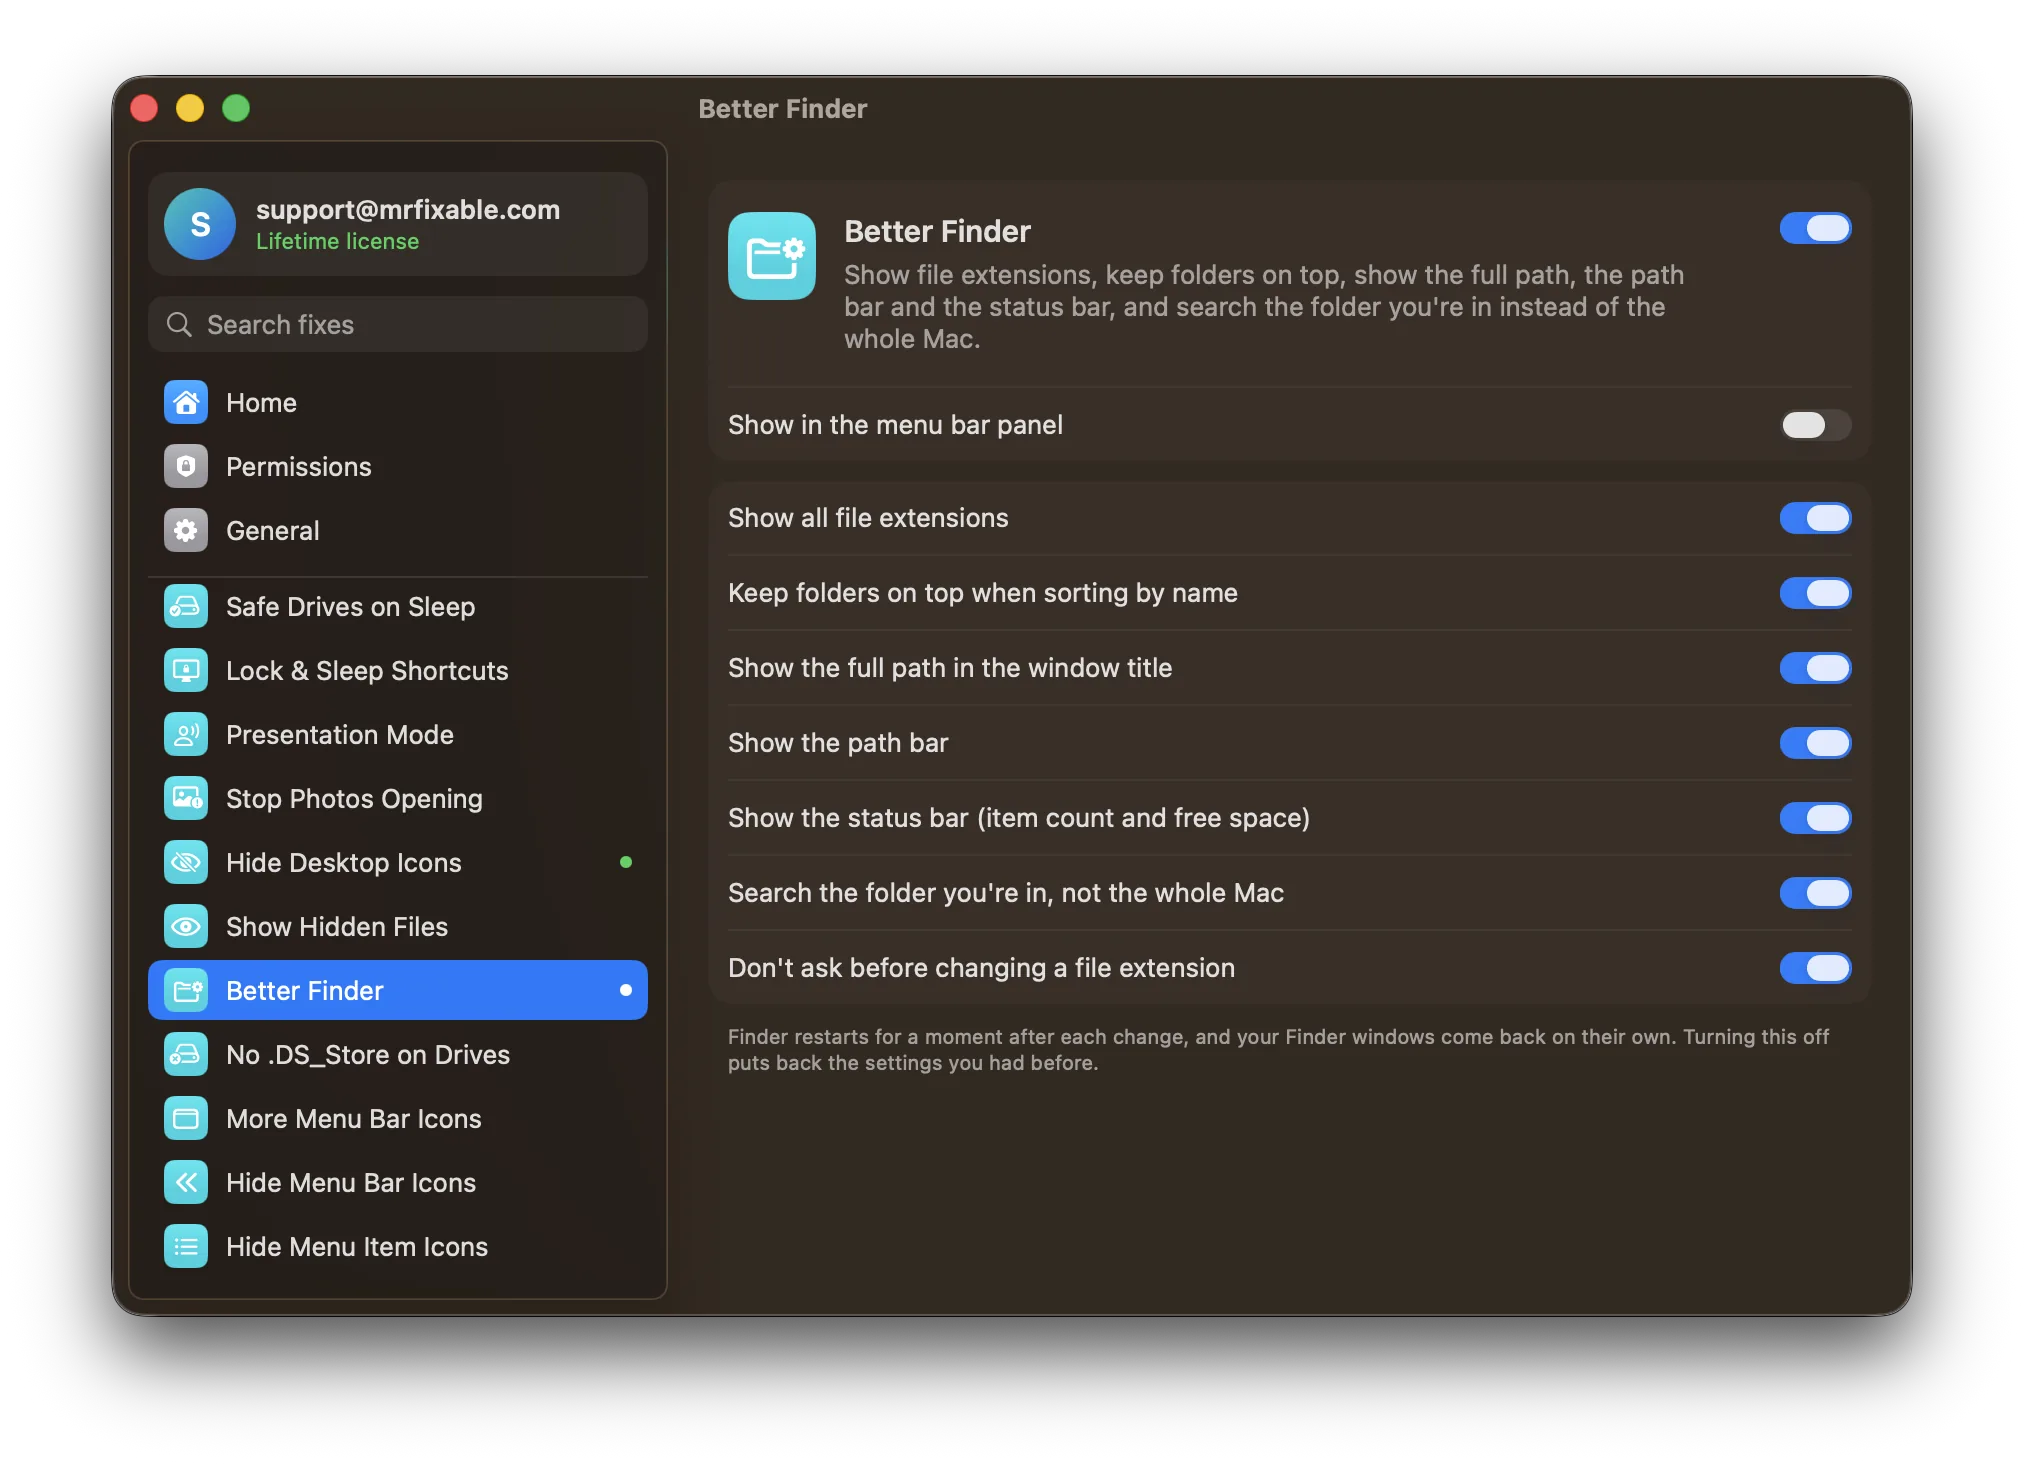Enable Show in the menu bar panel
The image size is (2024, 1464).
click(1815, 425)
